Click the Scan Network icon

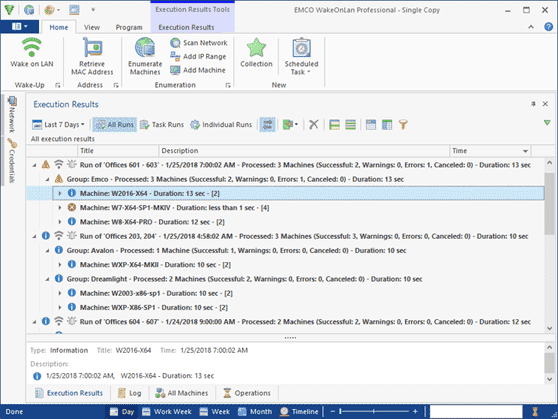click(x=175, y=43)
